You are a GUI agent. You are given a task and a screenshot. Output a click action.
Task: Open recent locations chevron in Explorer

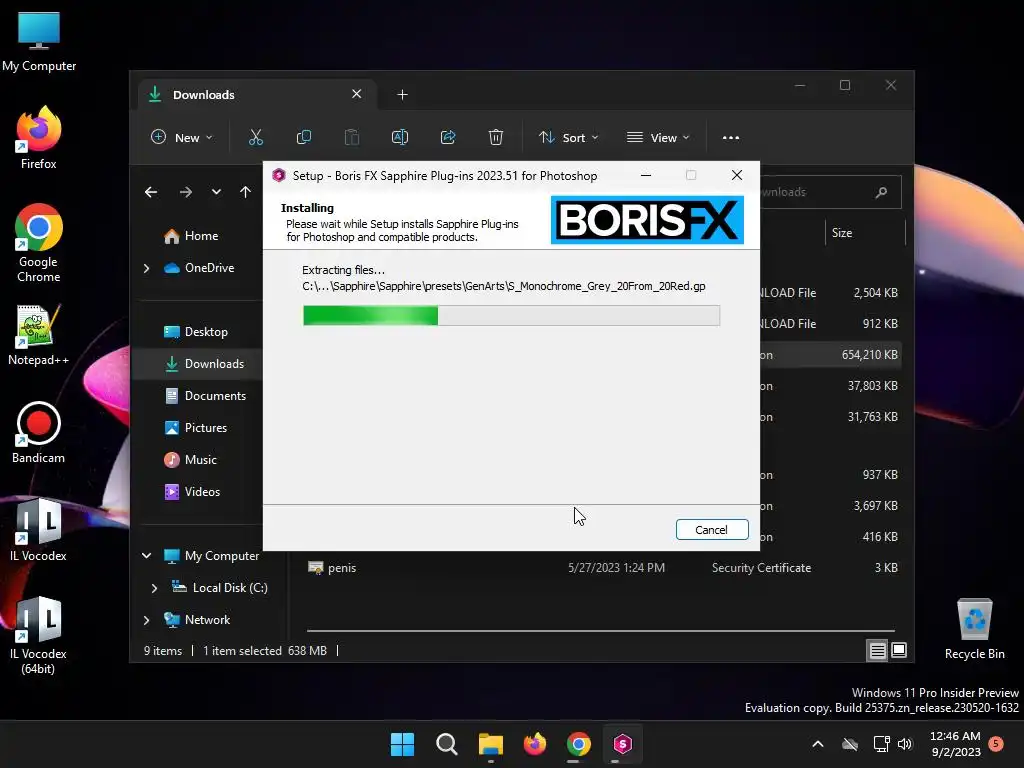[216, 192]
